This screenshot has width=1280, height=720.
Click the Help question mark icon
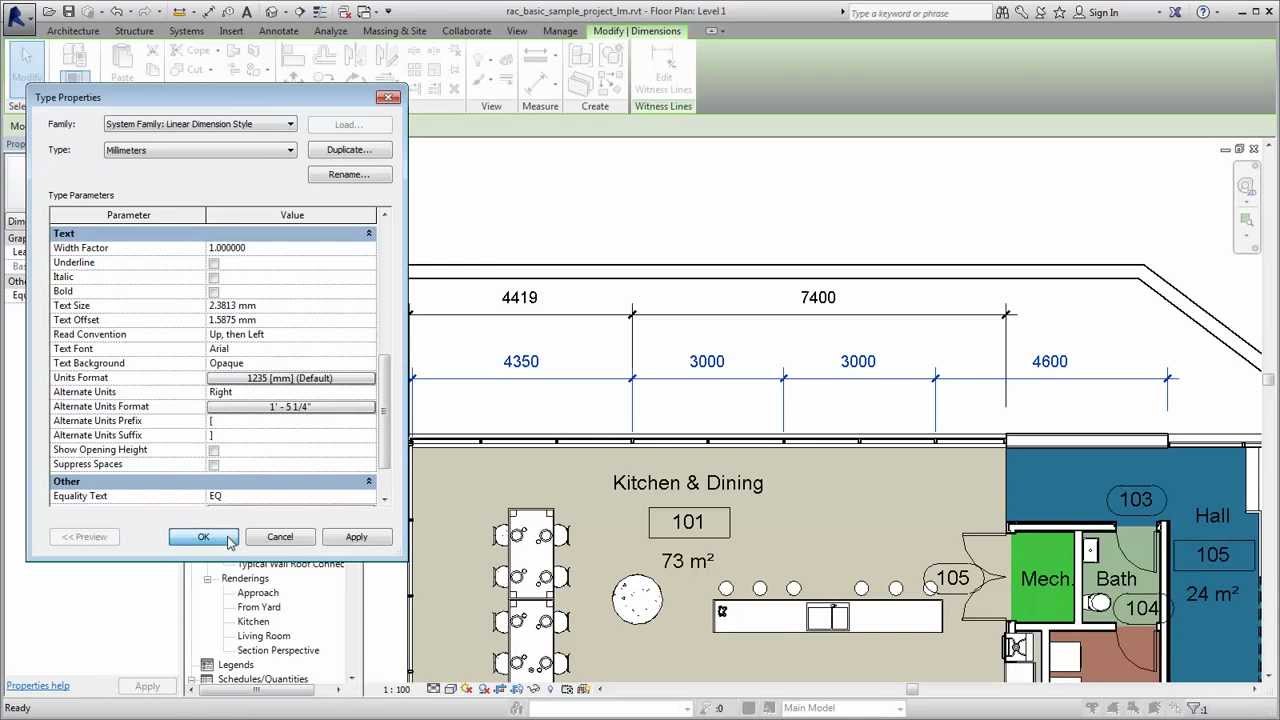1203,12
